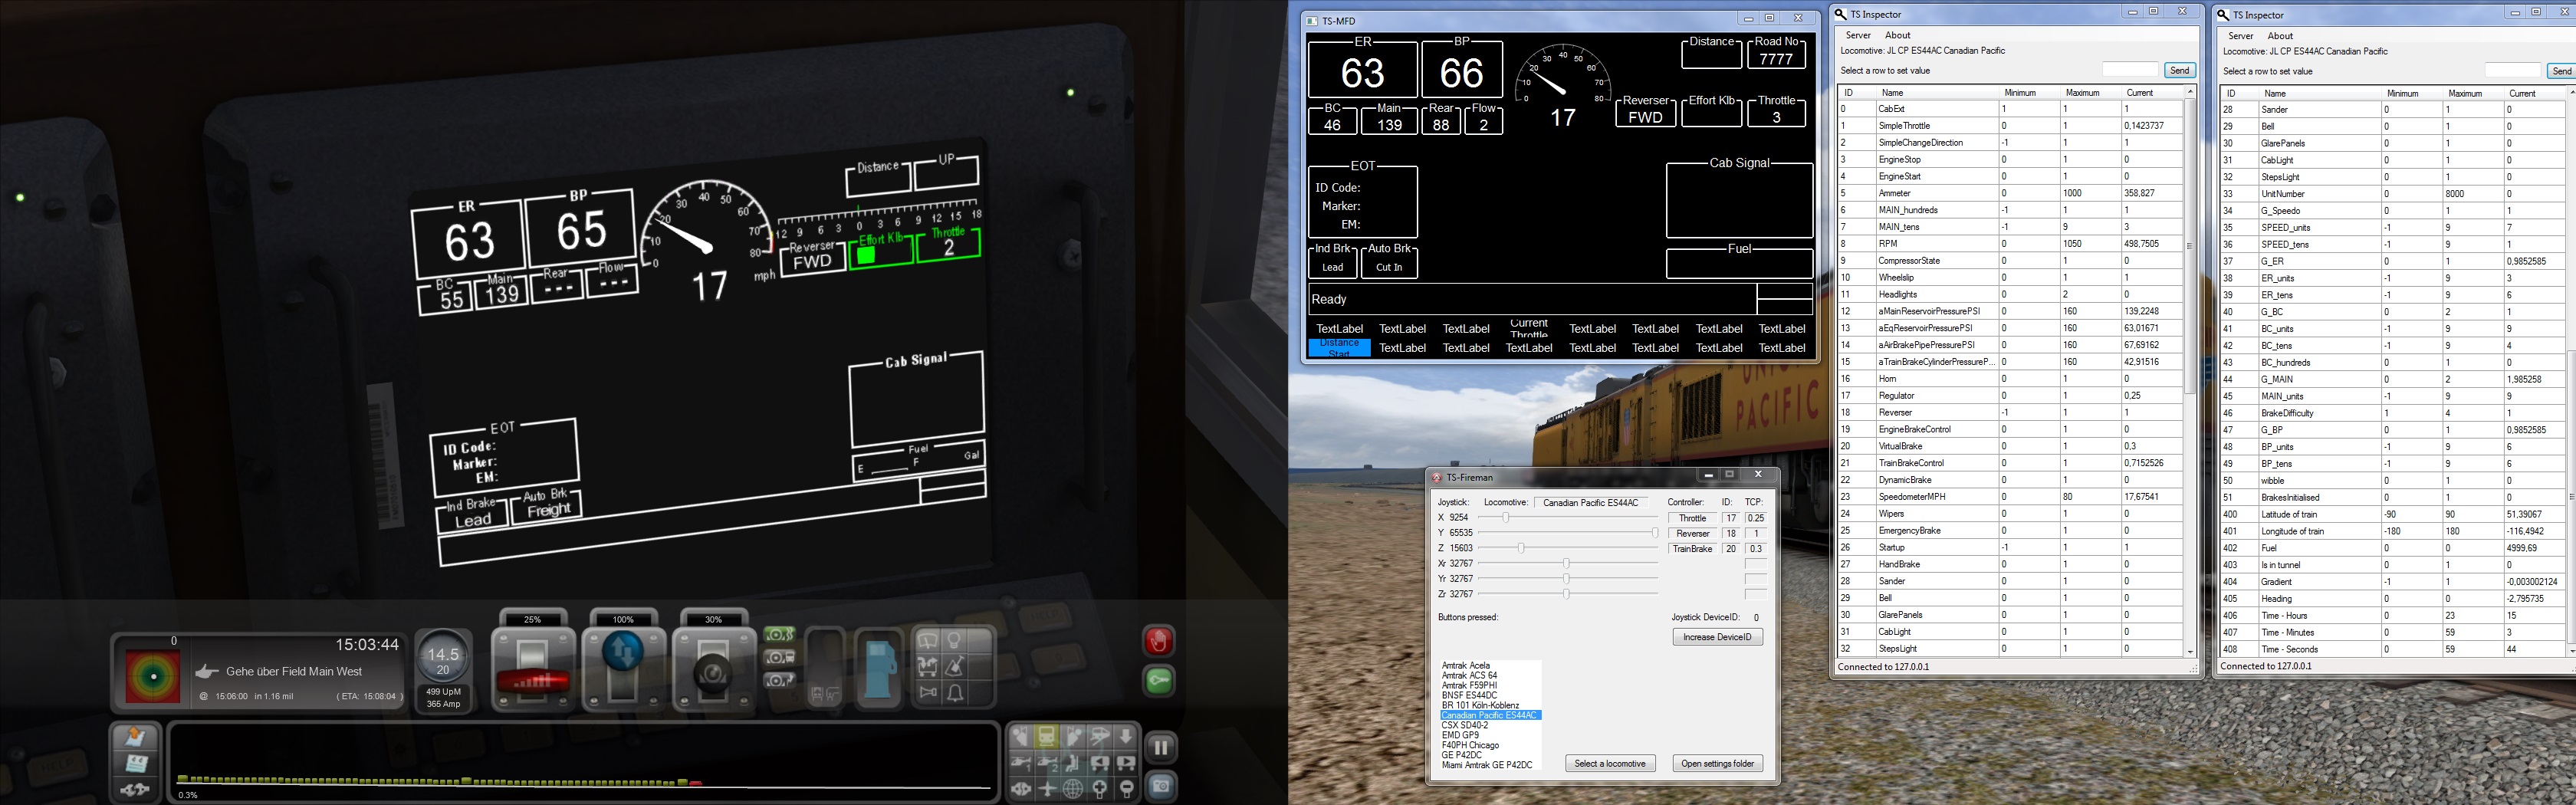Click the red emergency stop hand icon

click(1158, 641)
